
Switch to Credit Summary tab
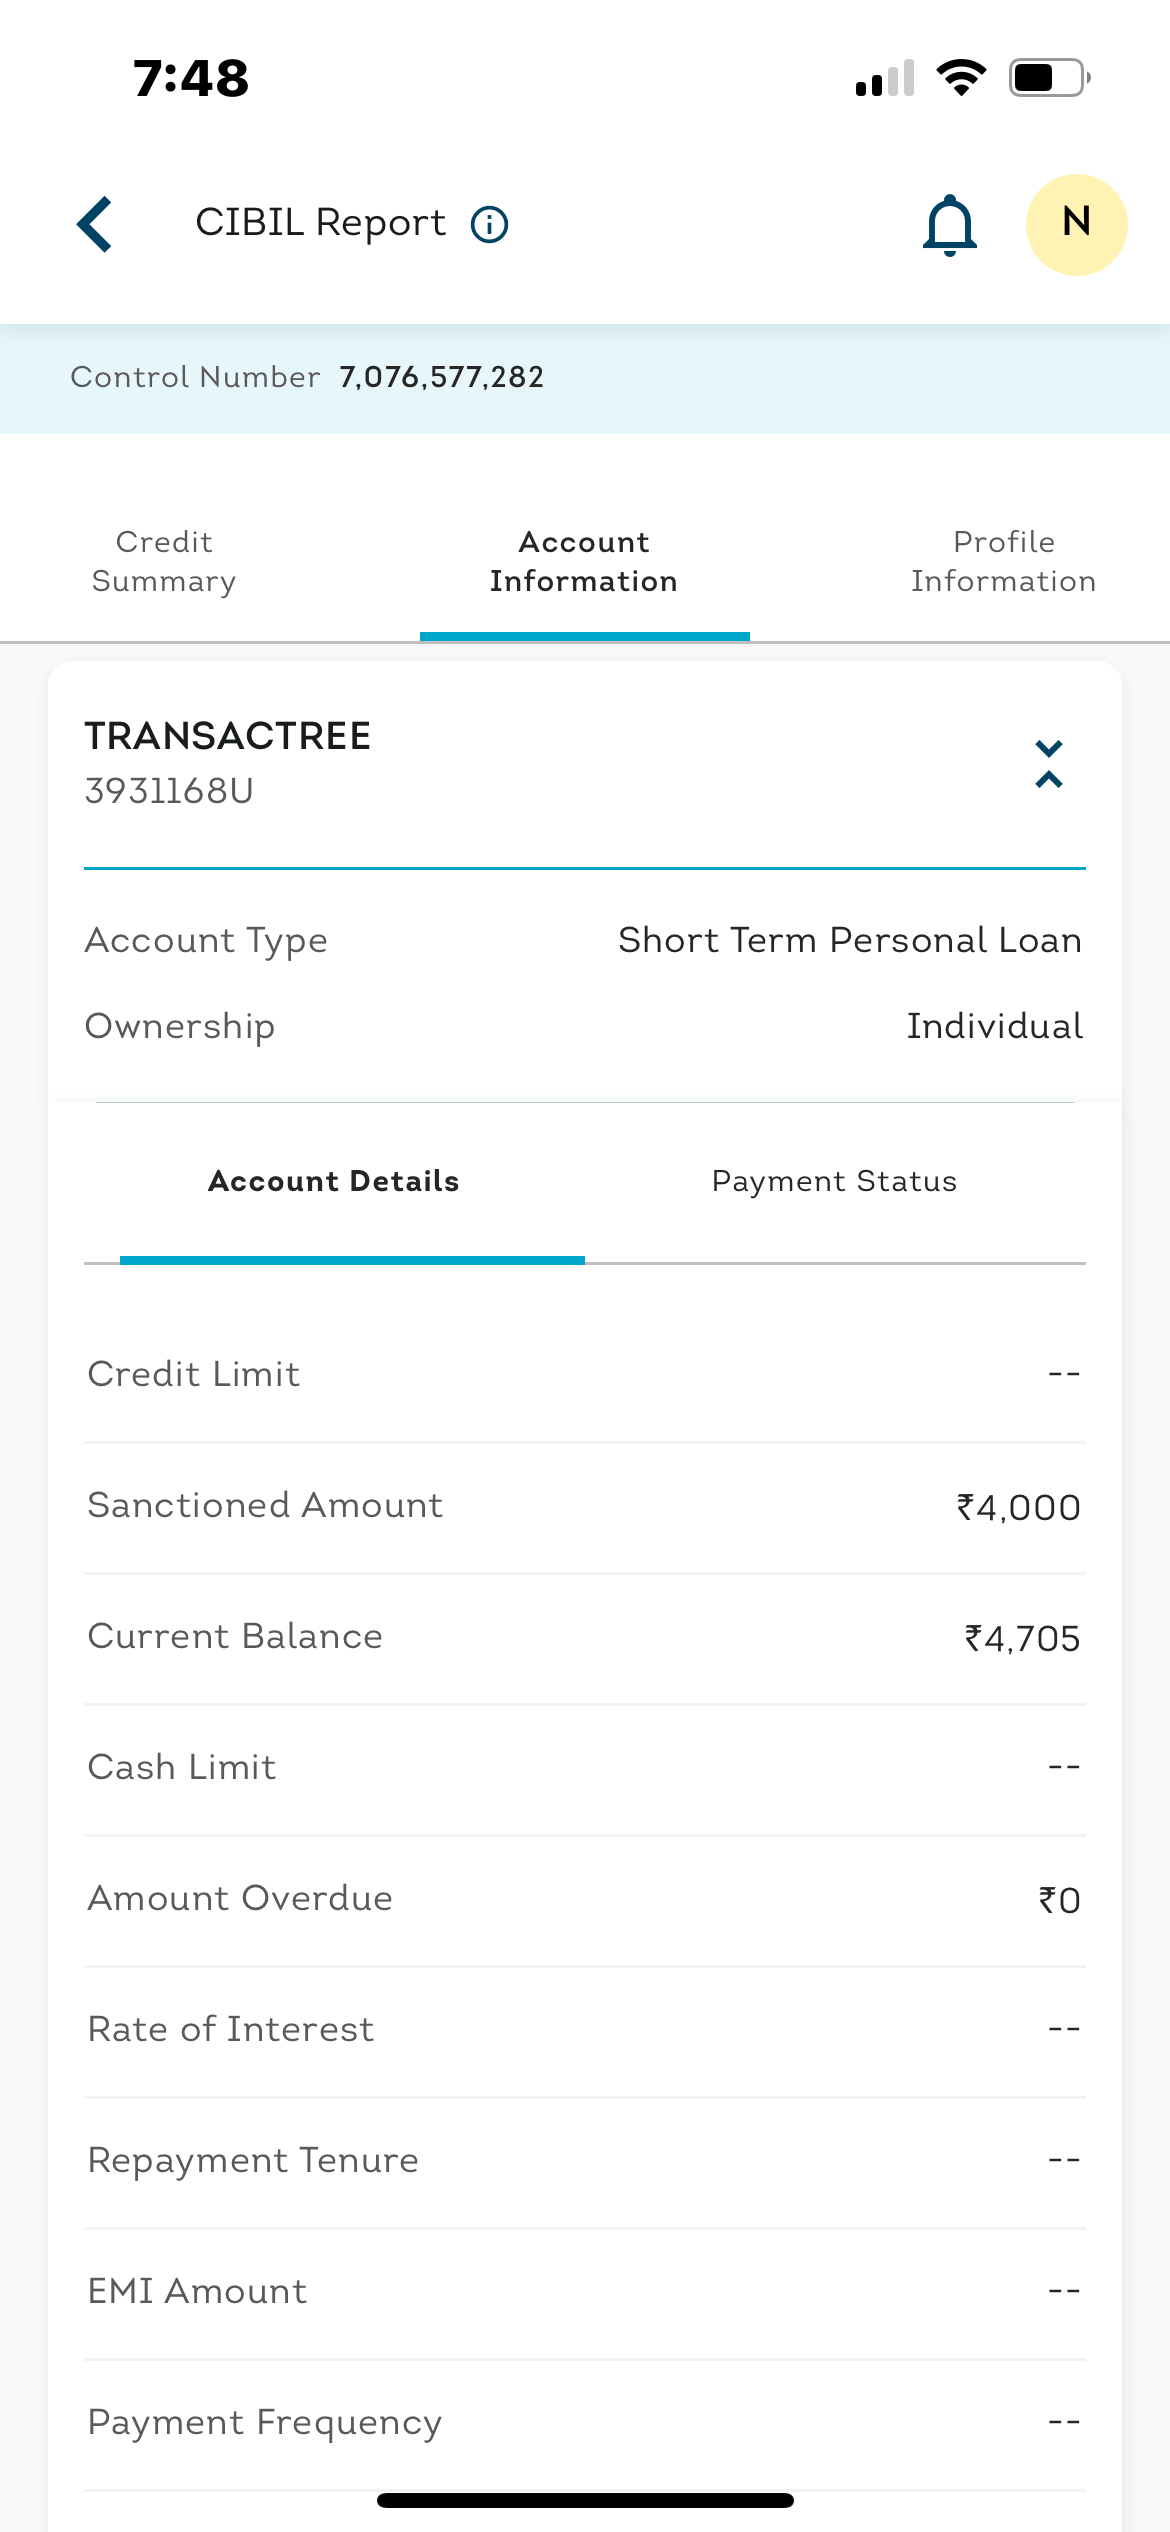[164, 562]
